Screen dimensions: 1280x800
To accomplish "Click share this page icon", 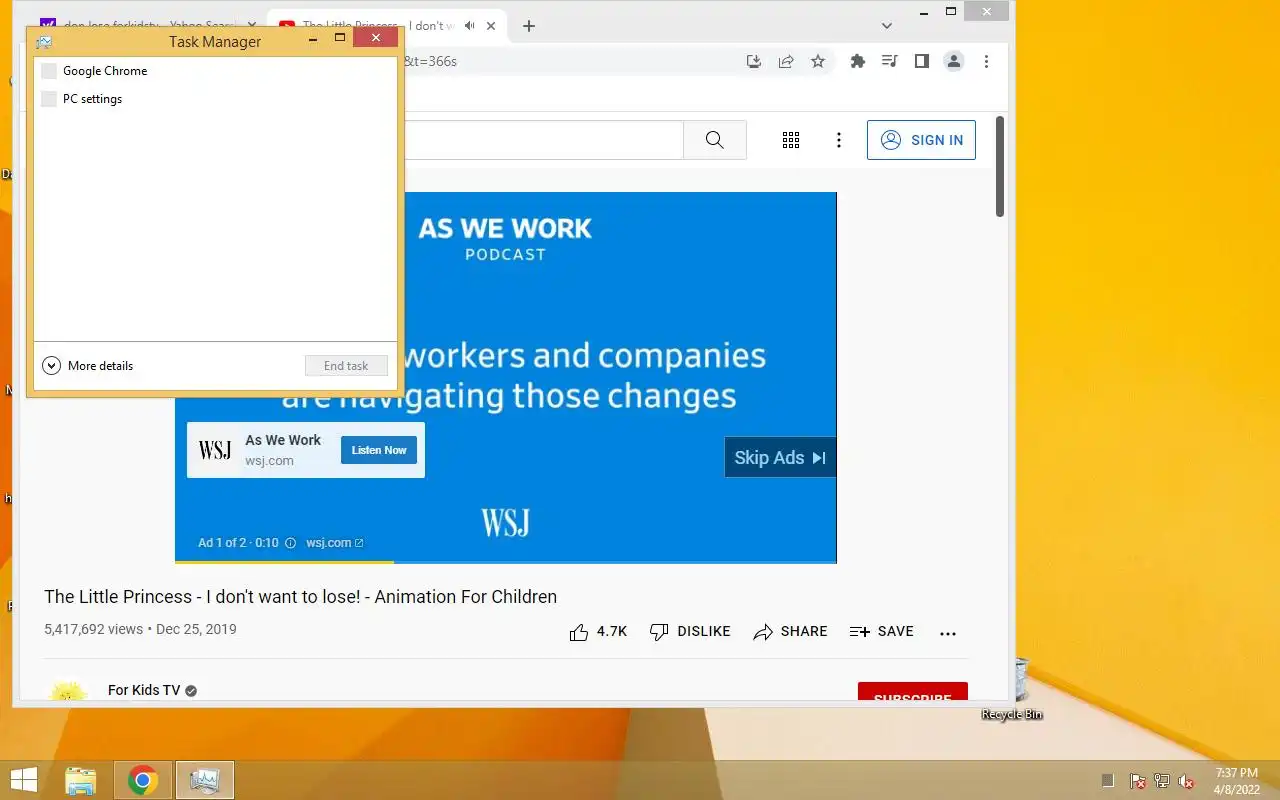I will (x=786, y=61).
